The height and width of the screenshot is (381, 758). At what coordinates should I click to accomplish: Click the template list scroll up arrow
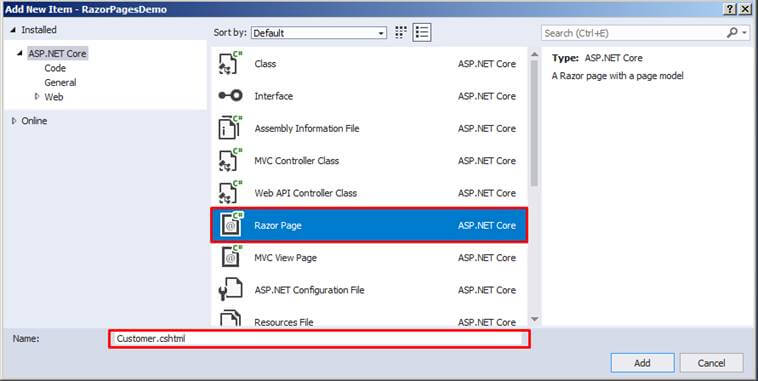(534, 54)
